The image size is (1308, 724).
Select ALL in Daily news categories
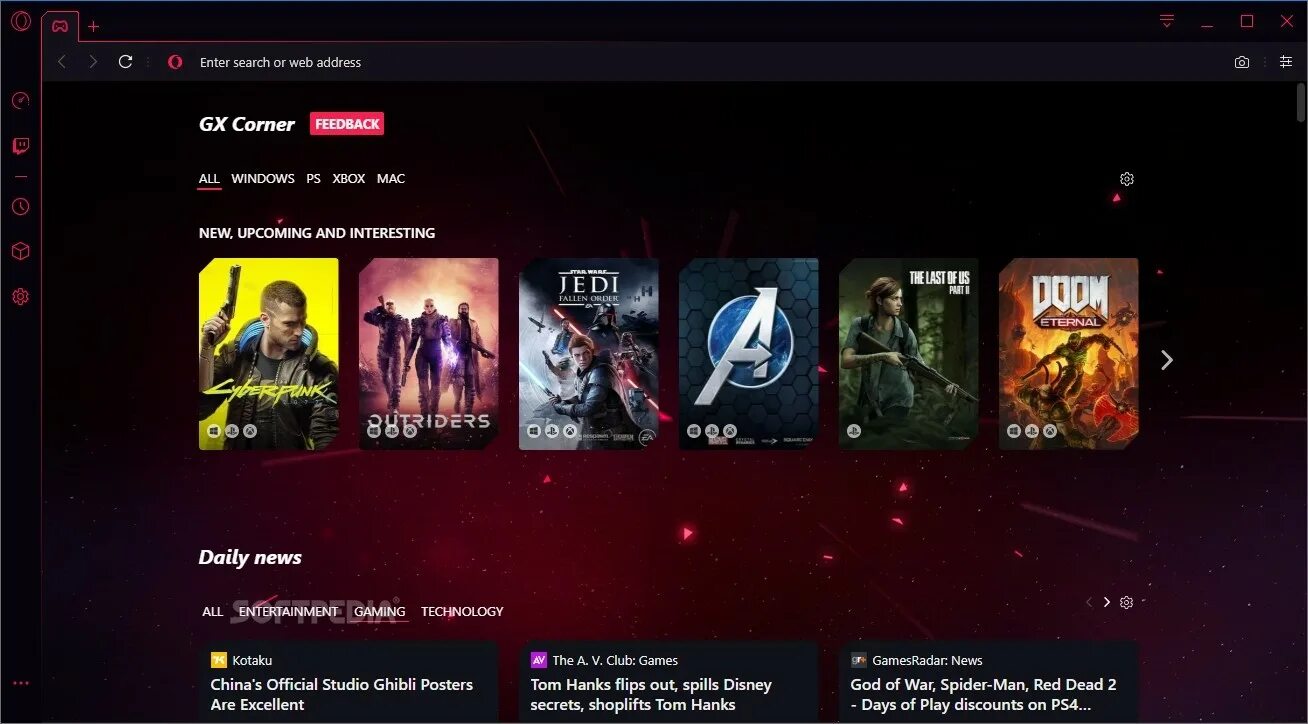point(212,611)
